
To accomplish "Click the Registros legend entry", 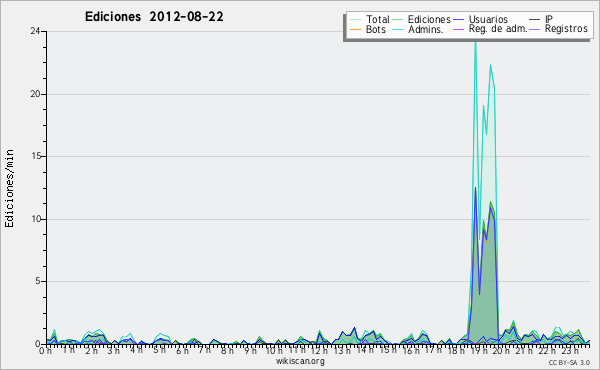I will pyautogui.click(x=558, y=29).
